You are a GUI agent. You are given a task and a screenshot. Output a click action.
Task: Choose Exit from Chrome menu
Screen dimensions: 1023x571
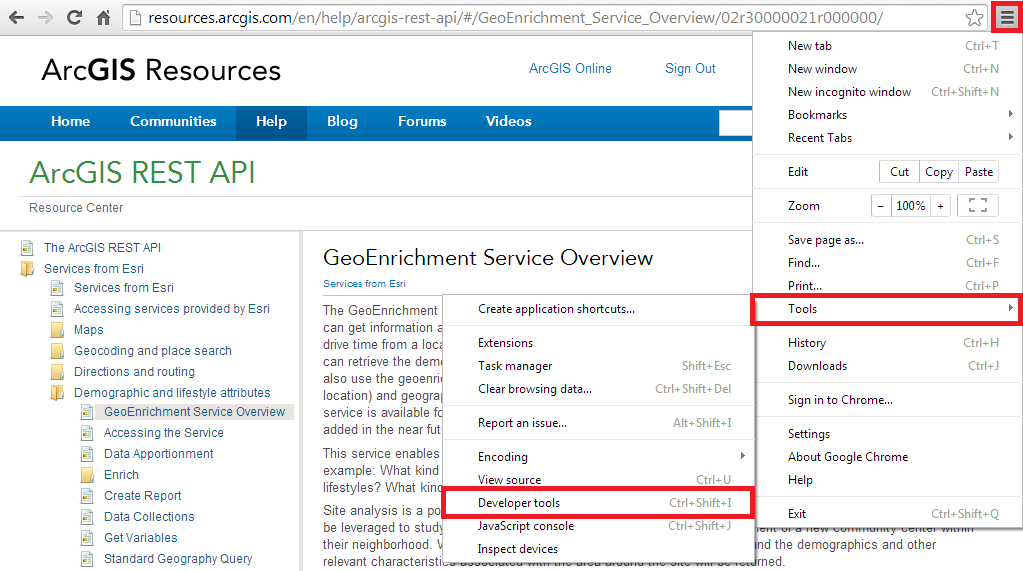(x=887, y=514)
